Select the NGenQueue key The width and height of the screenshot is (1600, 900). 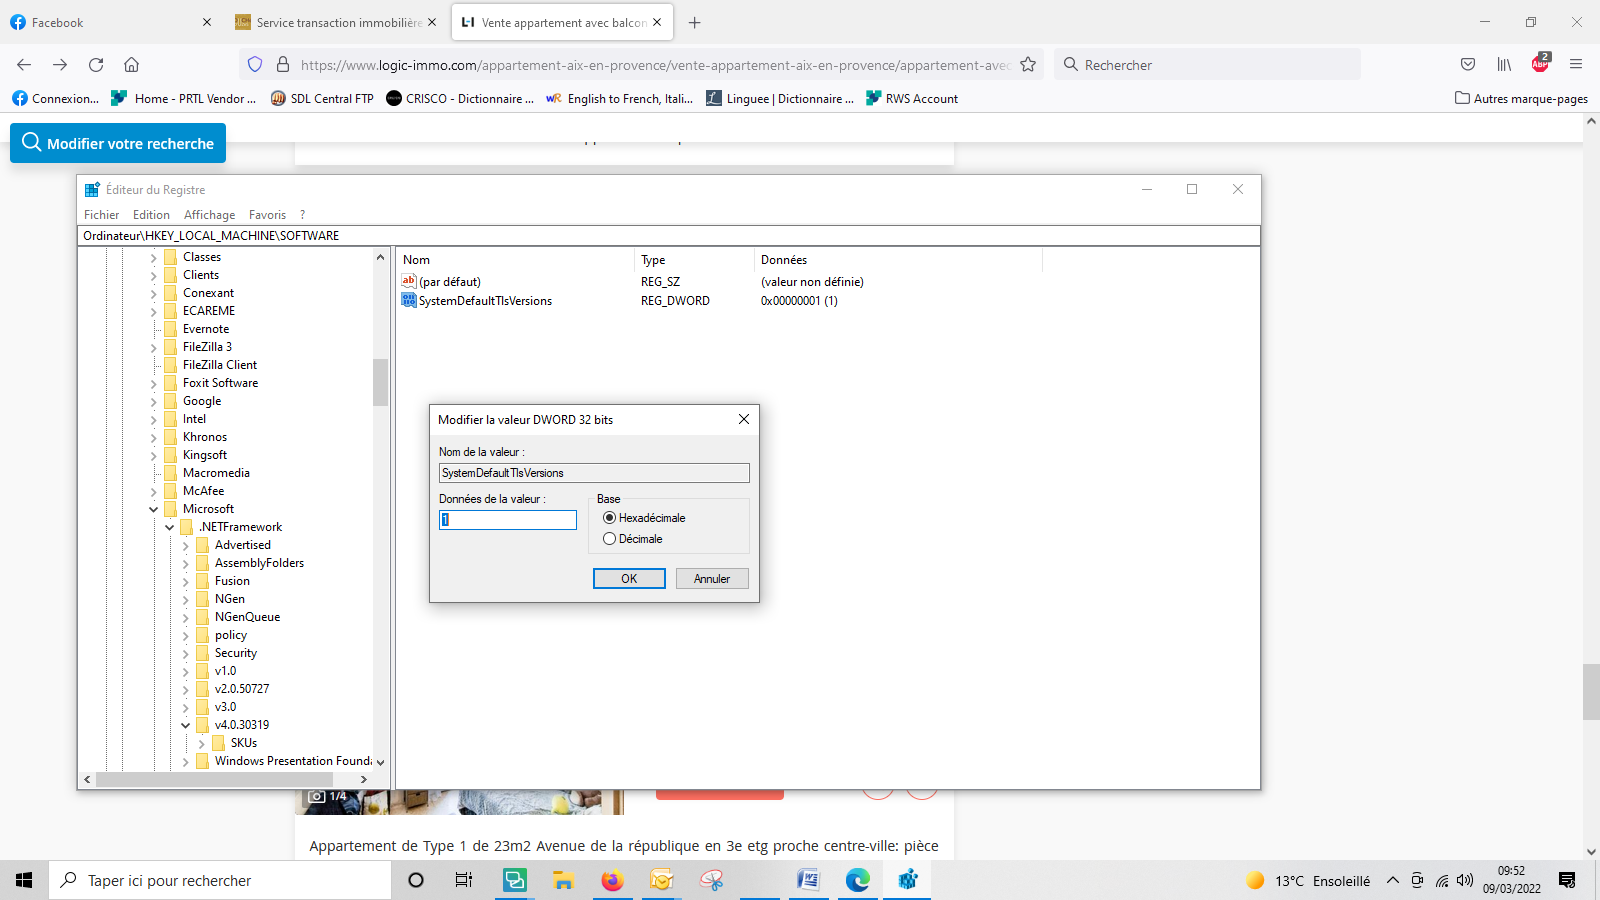pyautogui.click(x=247, y=617)
